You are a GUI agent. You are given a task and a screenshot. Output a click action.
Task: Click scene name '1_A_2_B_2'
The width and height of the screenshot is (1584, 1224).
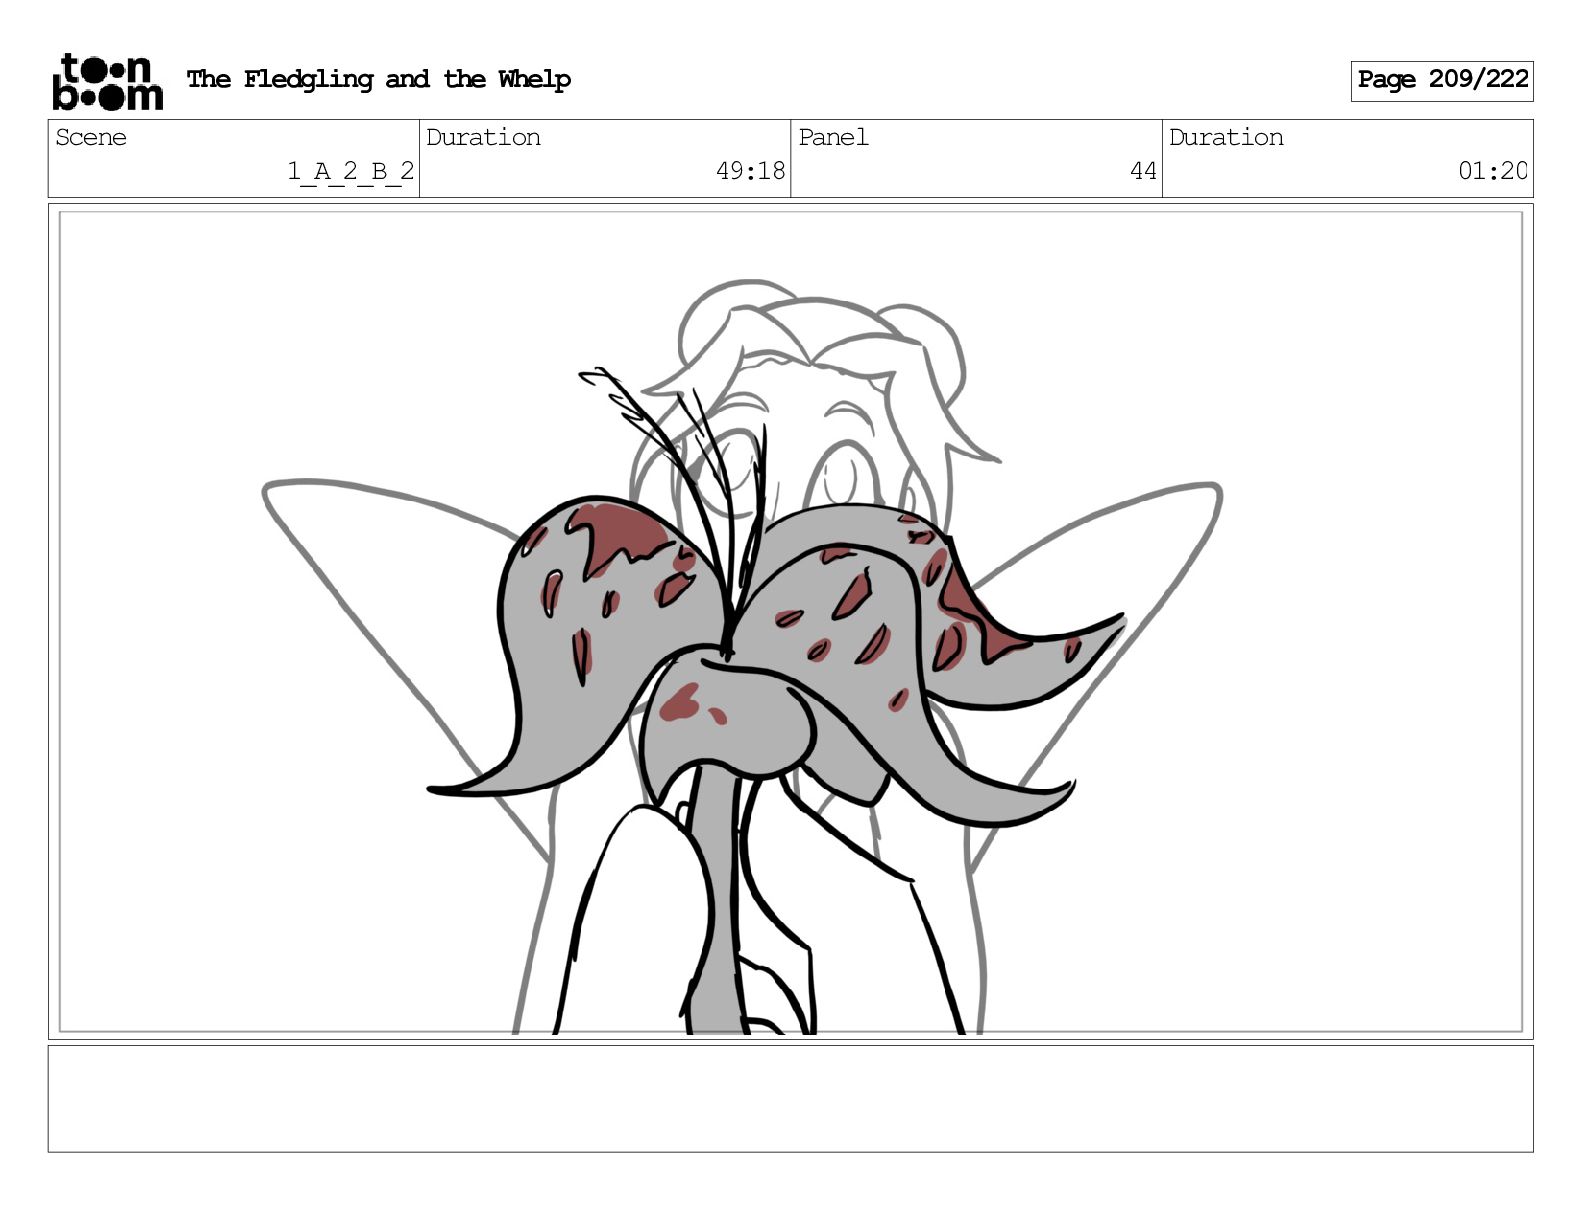(x=350, y=171)
